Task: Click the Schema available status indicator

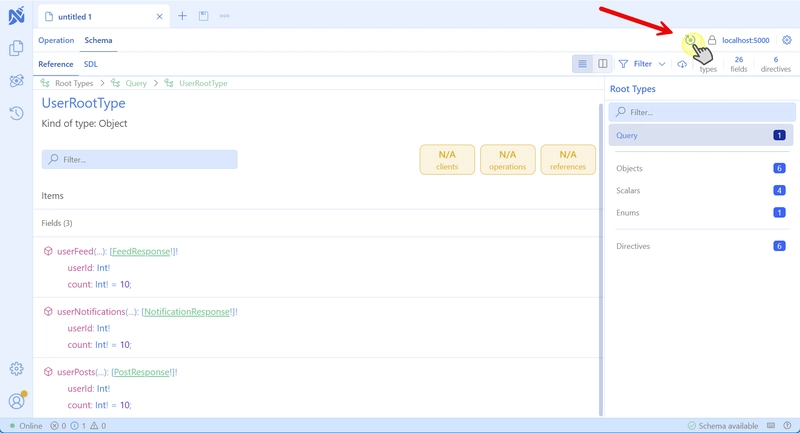Action: (722, 426)
